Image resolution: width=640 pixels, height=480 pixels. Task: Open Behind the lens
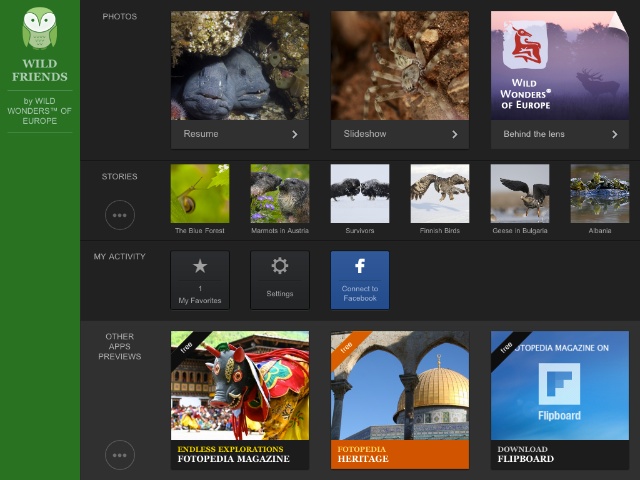tap(560, 134)
